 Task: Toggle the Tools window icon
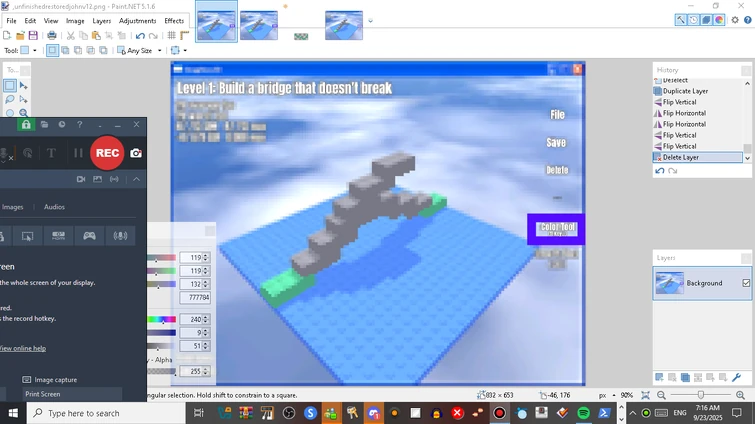680,20
